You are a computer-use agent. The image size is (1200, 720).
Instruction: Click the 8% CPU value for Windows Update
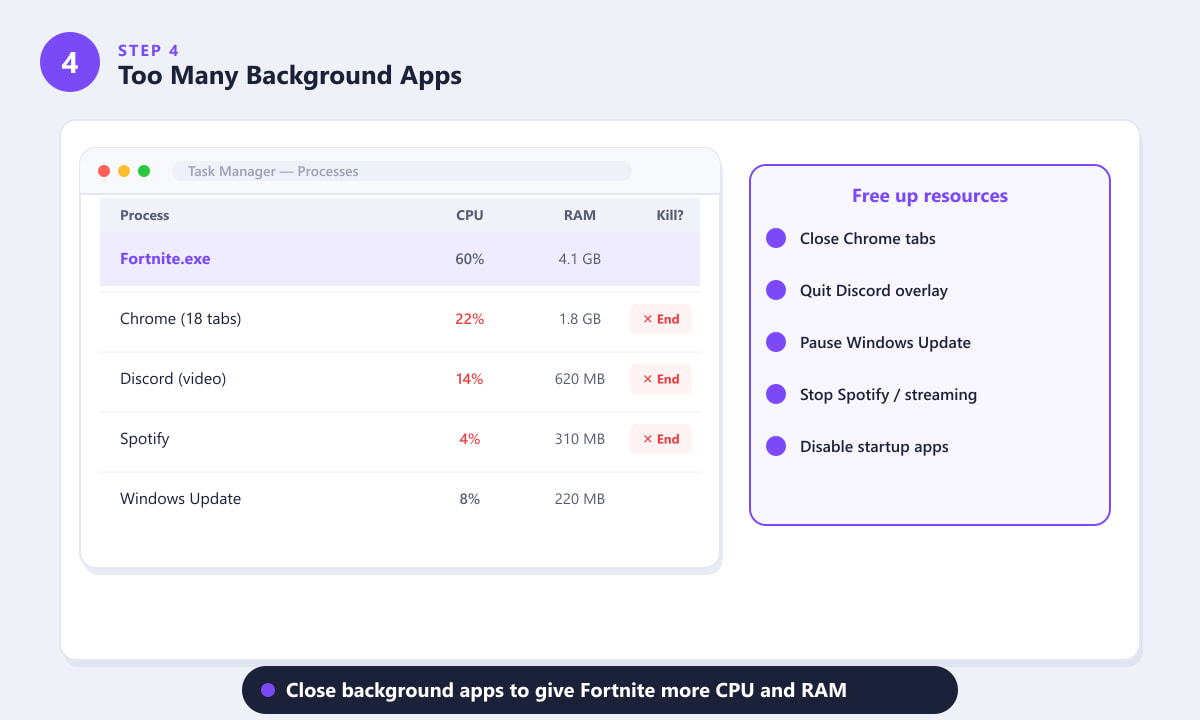pyautogui.click(x=470, y=499)
